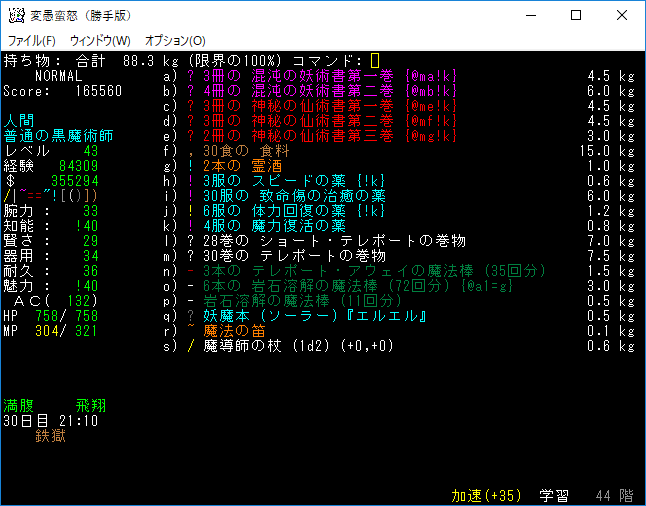Viewport: 646px width, 506px height.
Task: Click the potion symbol for 霊酒
Action: 191,166
